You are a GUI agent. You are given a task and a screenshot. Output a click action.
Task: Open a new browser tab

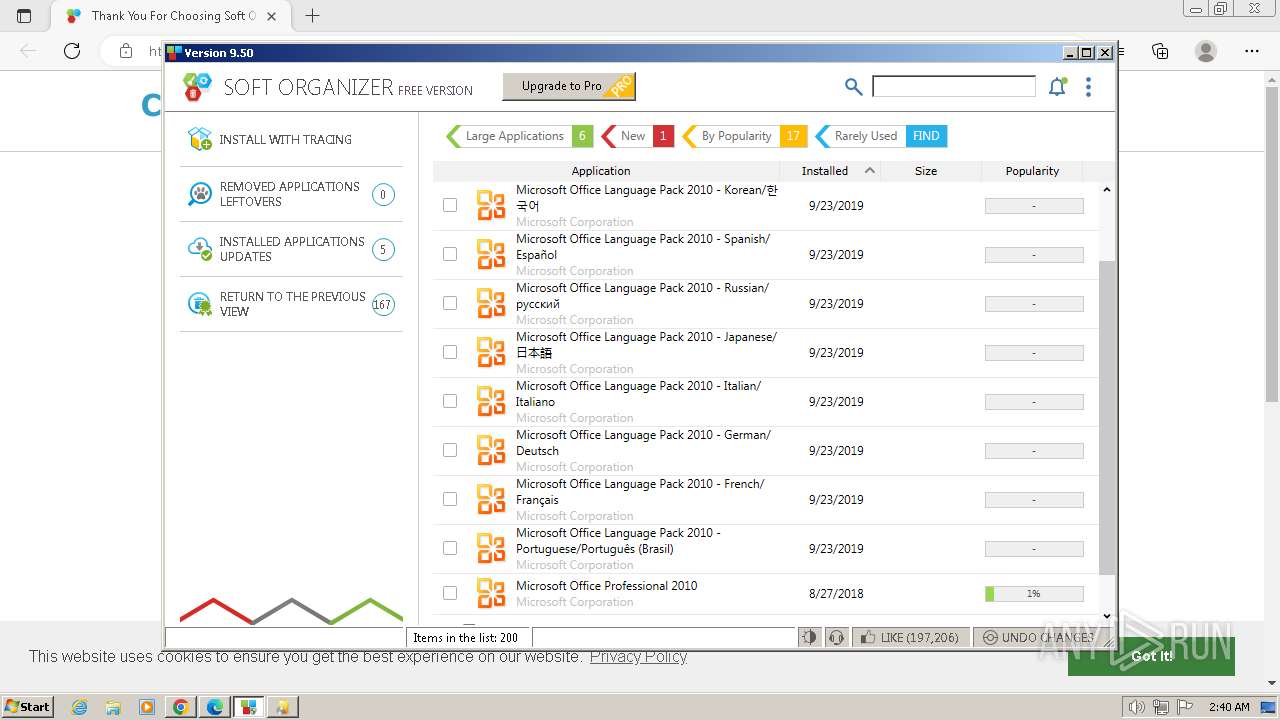(x=312, y=16)
